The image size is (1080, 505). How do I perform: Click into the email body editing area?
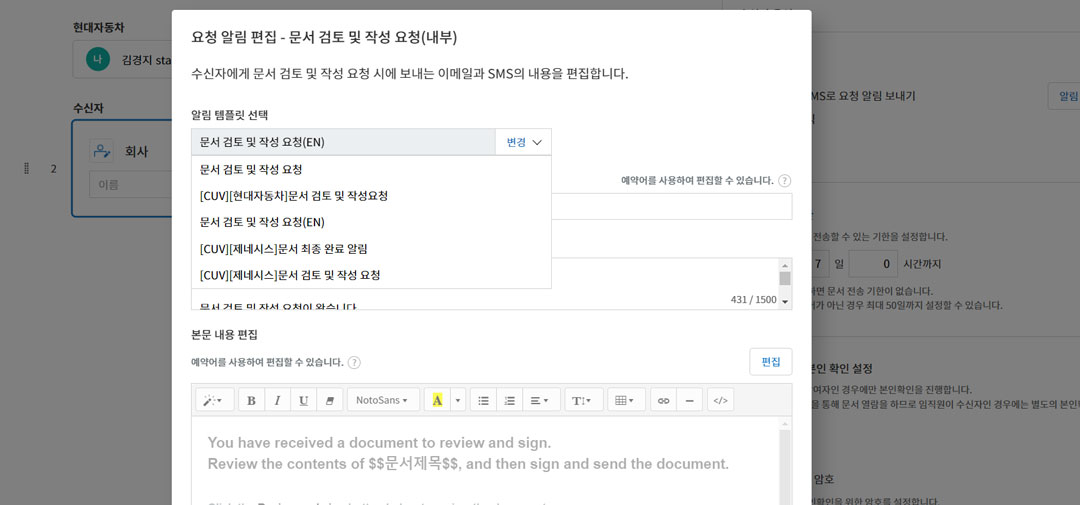(x=486, y=460)
